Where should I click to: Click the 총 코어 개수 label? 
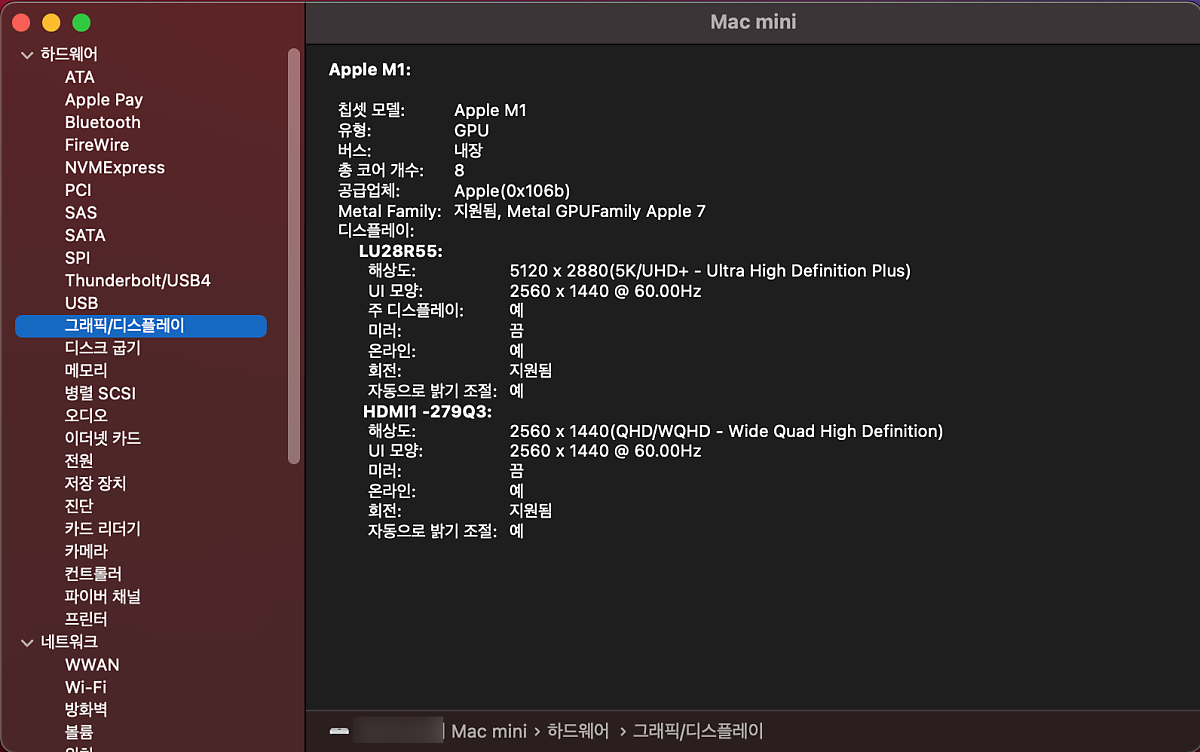coord(381,170)
